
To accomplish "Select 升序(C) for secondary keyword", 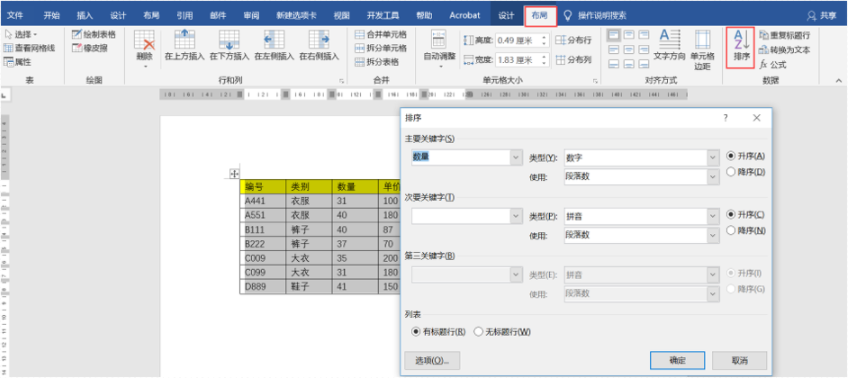I will pyautogui.click(x=746, y=214).
